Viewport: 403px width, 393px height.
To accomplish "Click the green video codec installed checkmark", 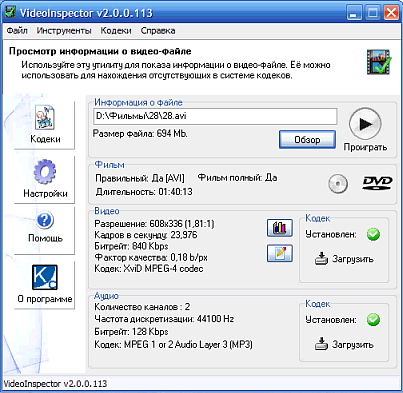I will tap(373, 234).
